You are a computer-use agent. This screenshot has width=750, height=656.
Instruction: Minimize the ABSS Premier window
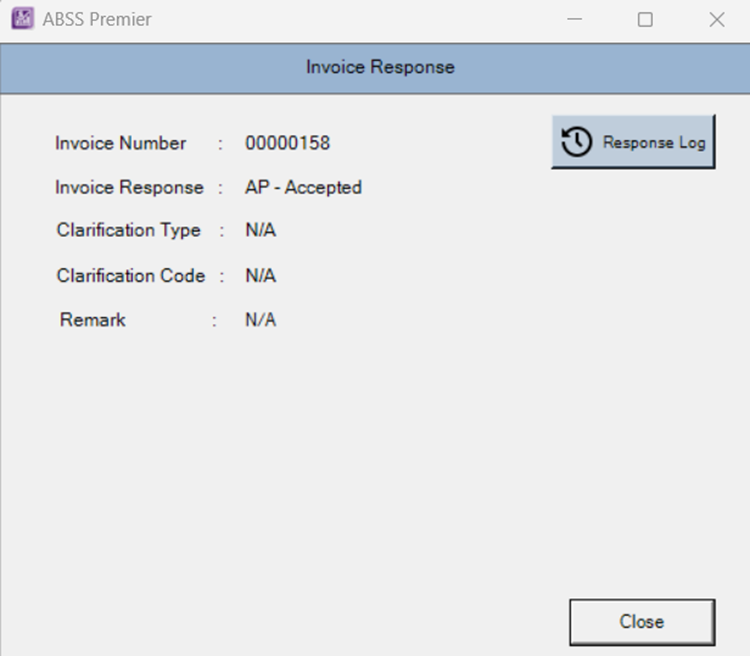(574, 20)
